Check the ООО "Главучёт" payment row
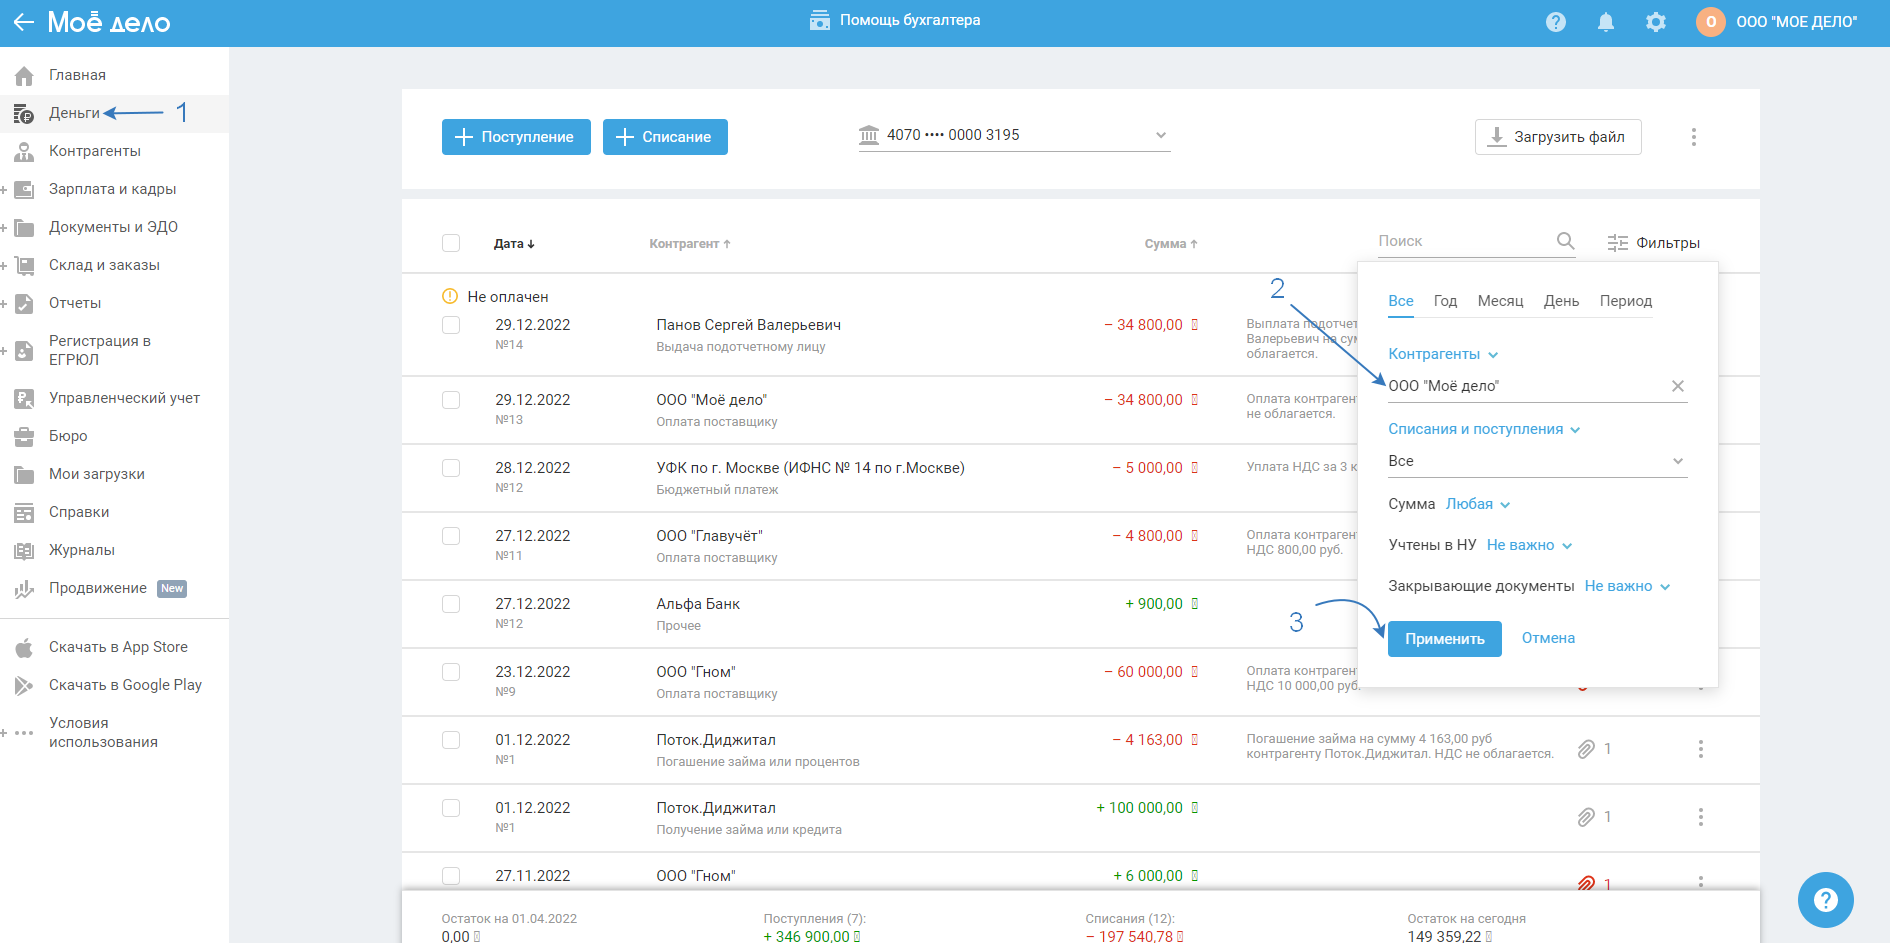The image size is (1890, 943). click(x=451, y=536)
